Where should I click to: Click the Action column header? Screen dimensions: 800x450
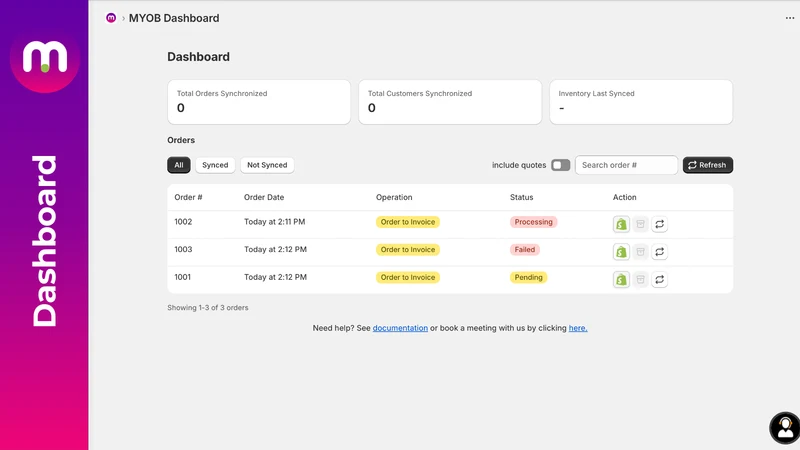[x=624, y=197]
